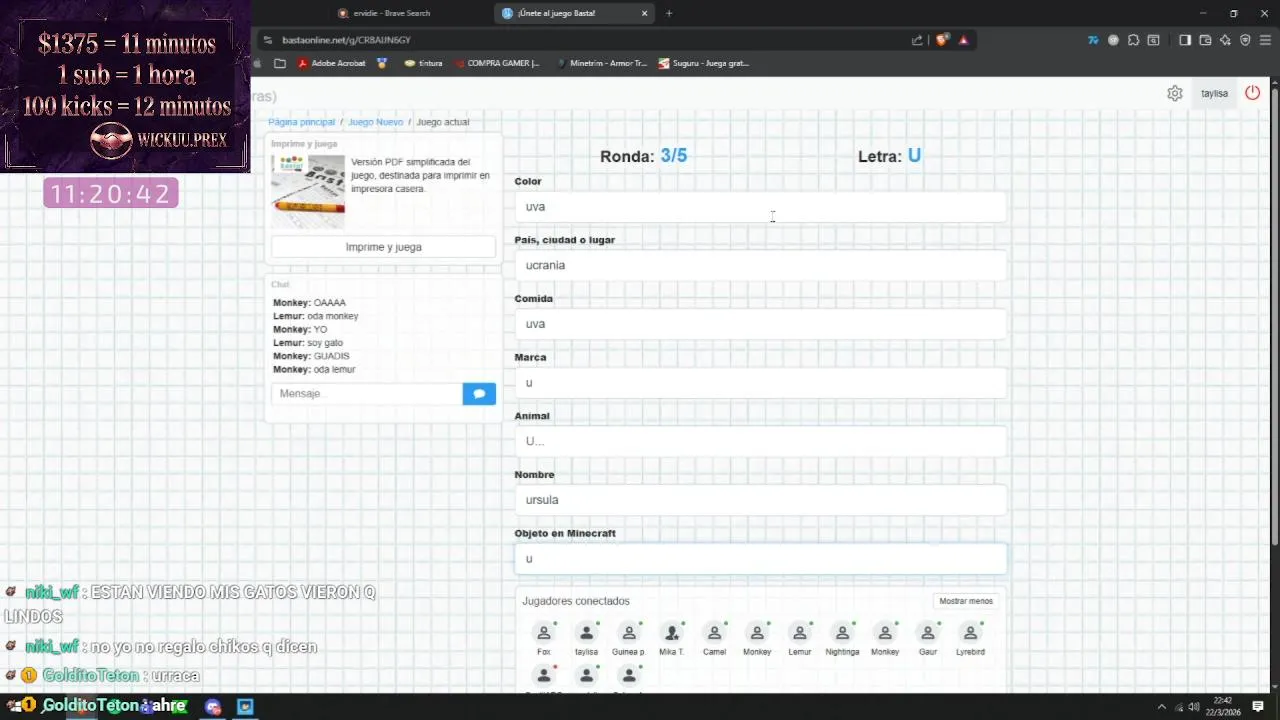Click Mostrar menos players button
The image size is (1280, 720).
click(966, 601)
